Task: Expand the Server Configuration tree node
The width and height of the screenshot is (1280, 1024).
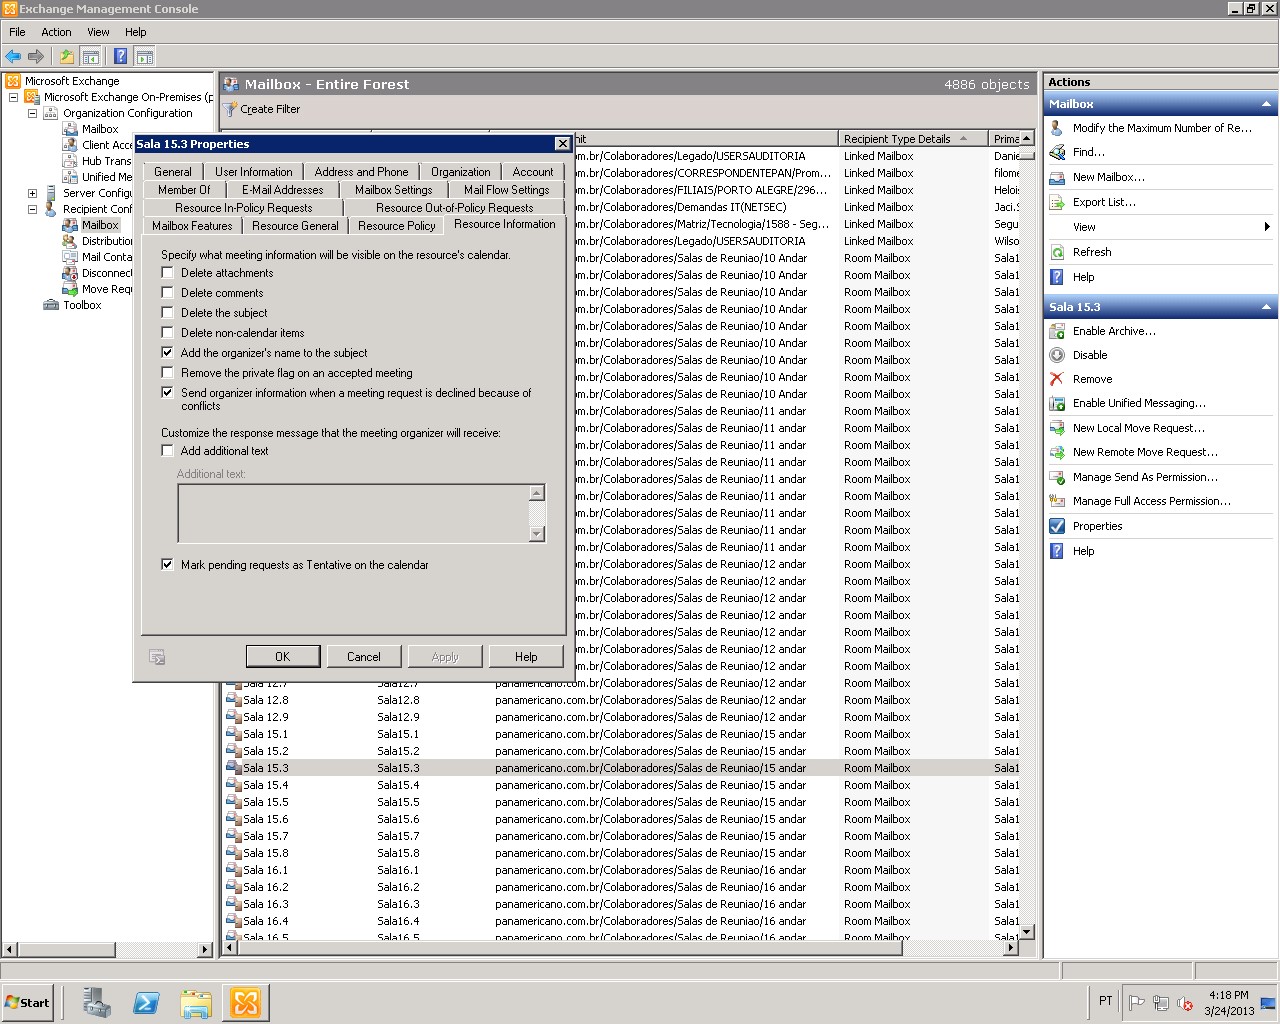Action: coord(32,193)
